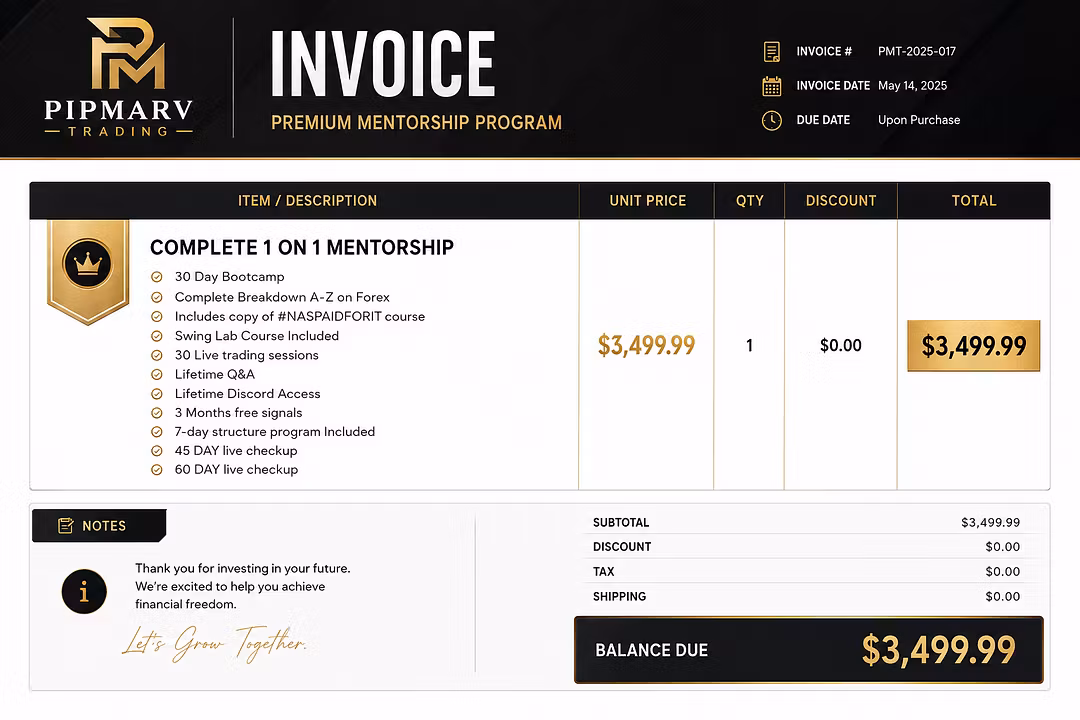Click the Discount column header
The height and width of the screenshot is (720, 1080).
coord(841,200)
